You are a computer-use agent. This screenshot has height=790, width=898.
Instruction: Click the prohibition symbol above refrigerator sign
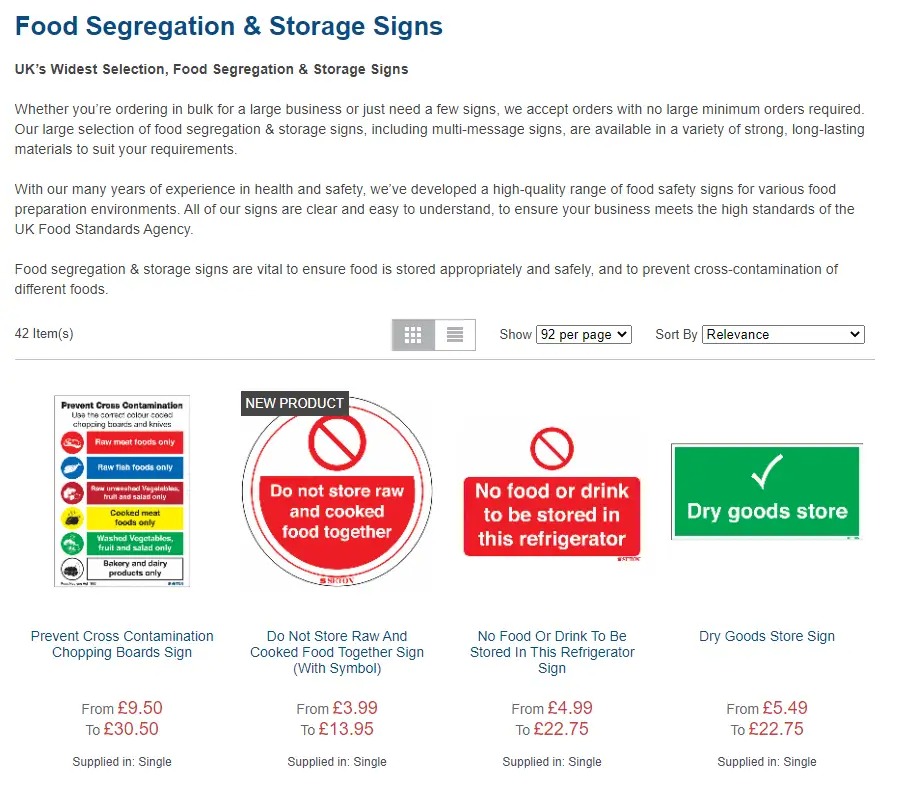tap(552, 449)
